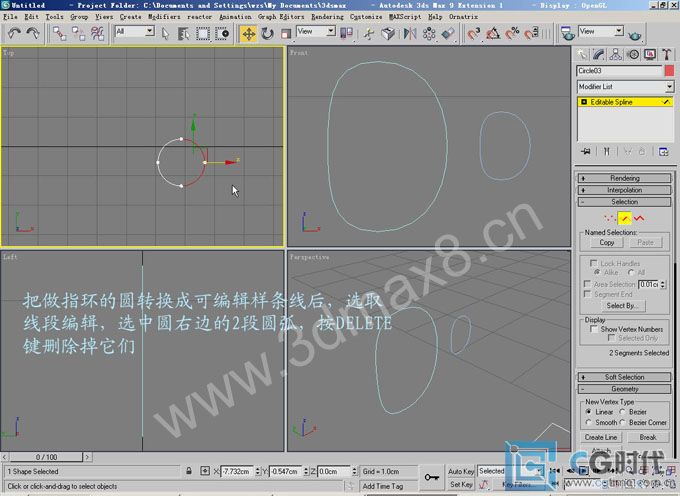
Task: Open the Modifier List dropdown
Action: pyautogui.click(x=625, y=87)
